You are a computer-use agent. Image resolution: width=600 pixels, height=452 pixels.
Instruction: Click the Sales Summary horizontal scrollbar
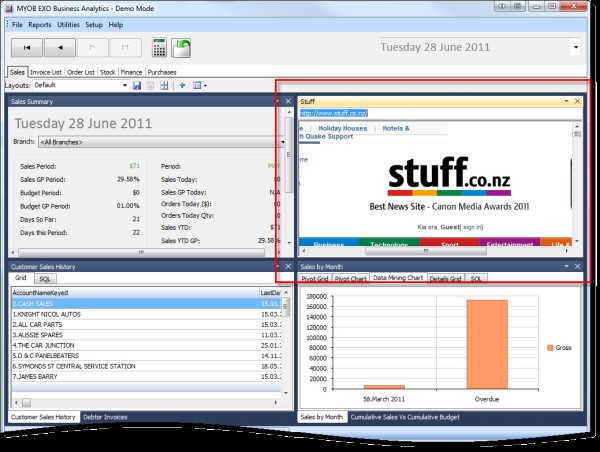coord(141,252)
